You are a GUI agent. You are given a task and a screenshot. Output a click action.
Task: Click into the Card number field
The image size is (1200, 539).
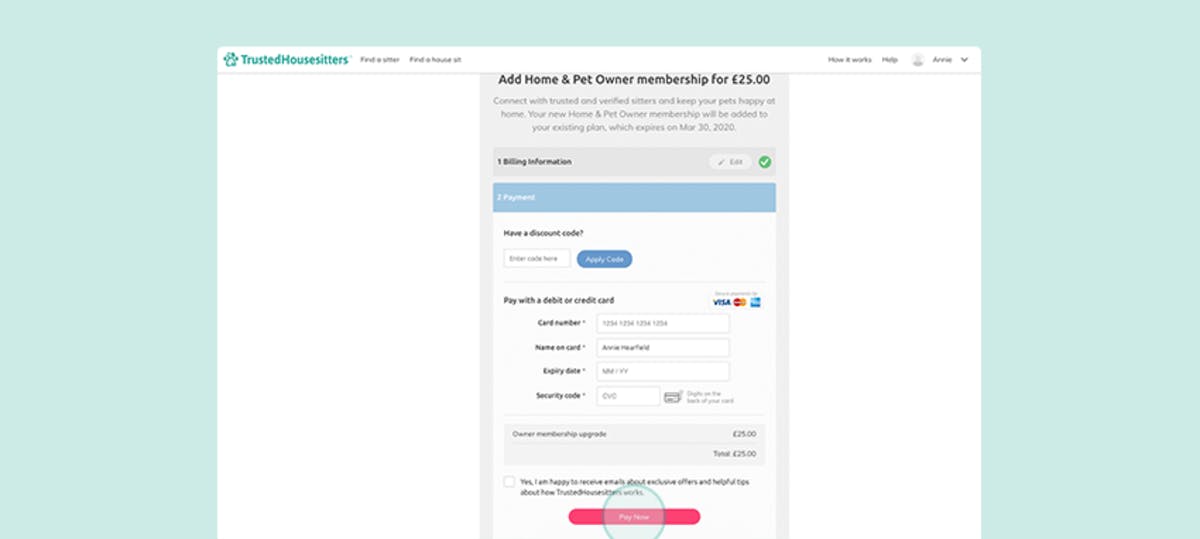click(x=663, y=324)
